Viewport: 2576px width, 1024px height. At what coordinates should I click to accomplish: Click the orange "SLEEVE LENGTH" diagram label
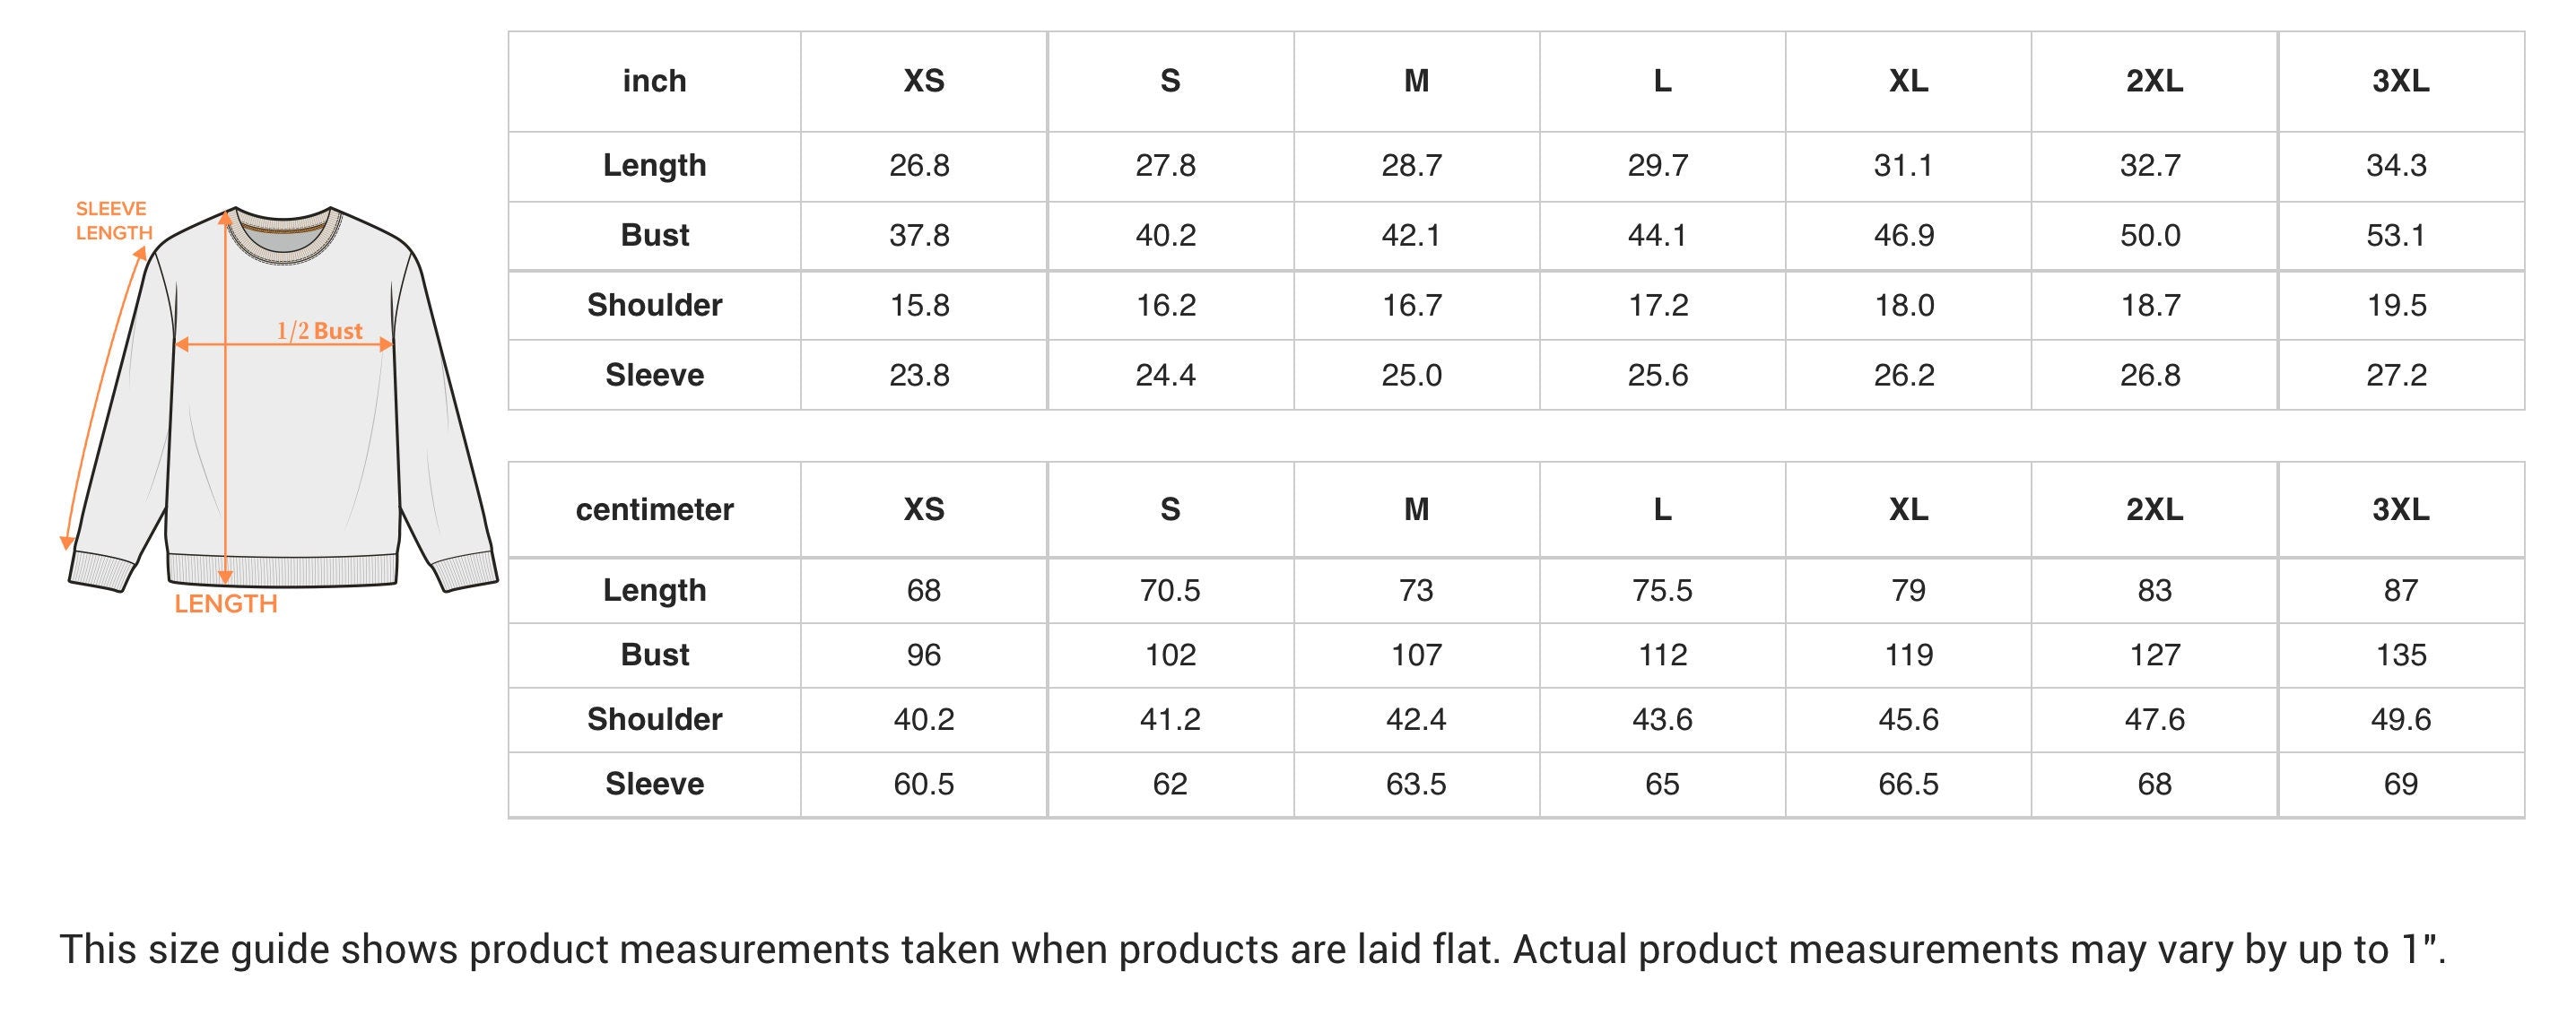[113, 221]
